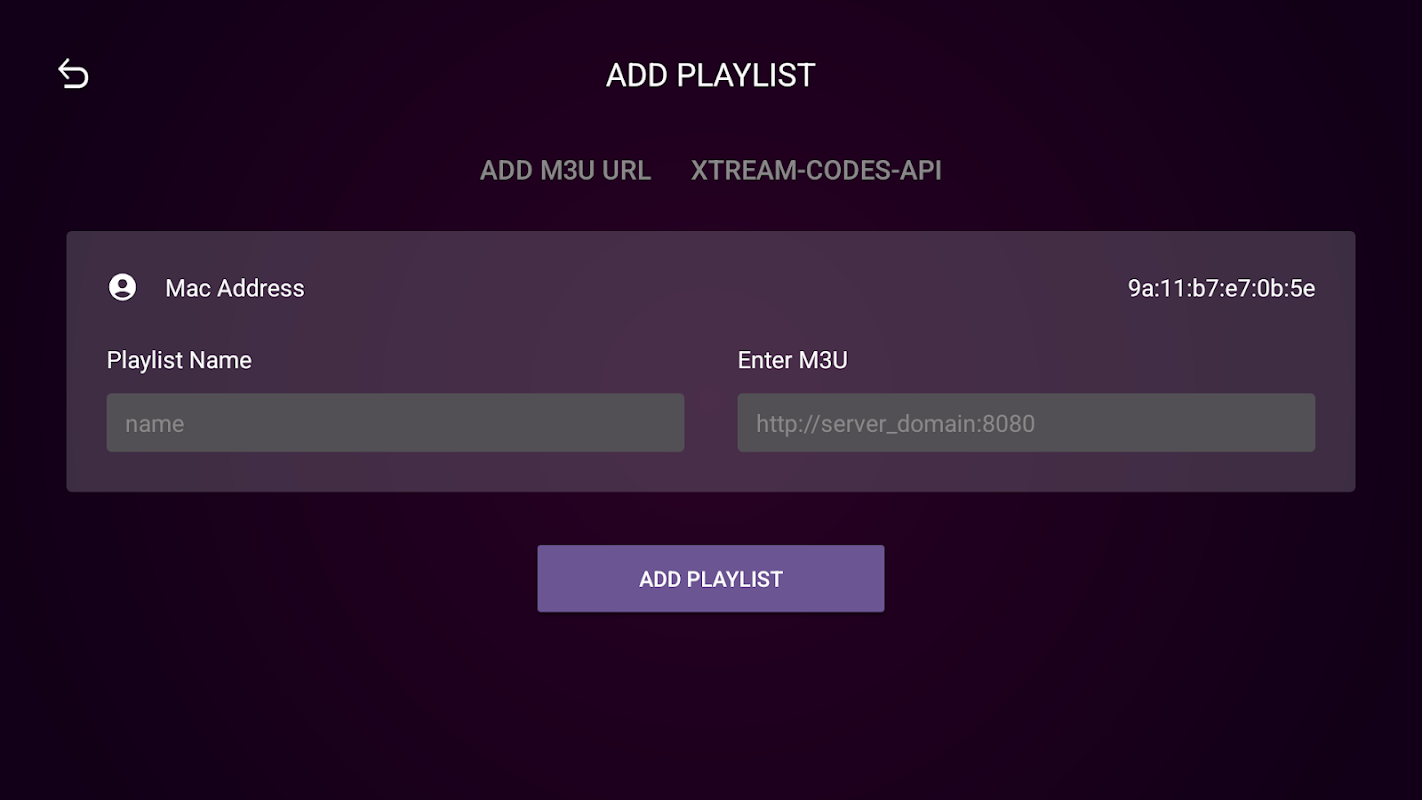Switch to the ADD M3U URL tab
Image resolution: width=1422 pixels, height=800 pixels.
pyautogui.click(x=565, y=170)
